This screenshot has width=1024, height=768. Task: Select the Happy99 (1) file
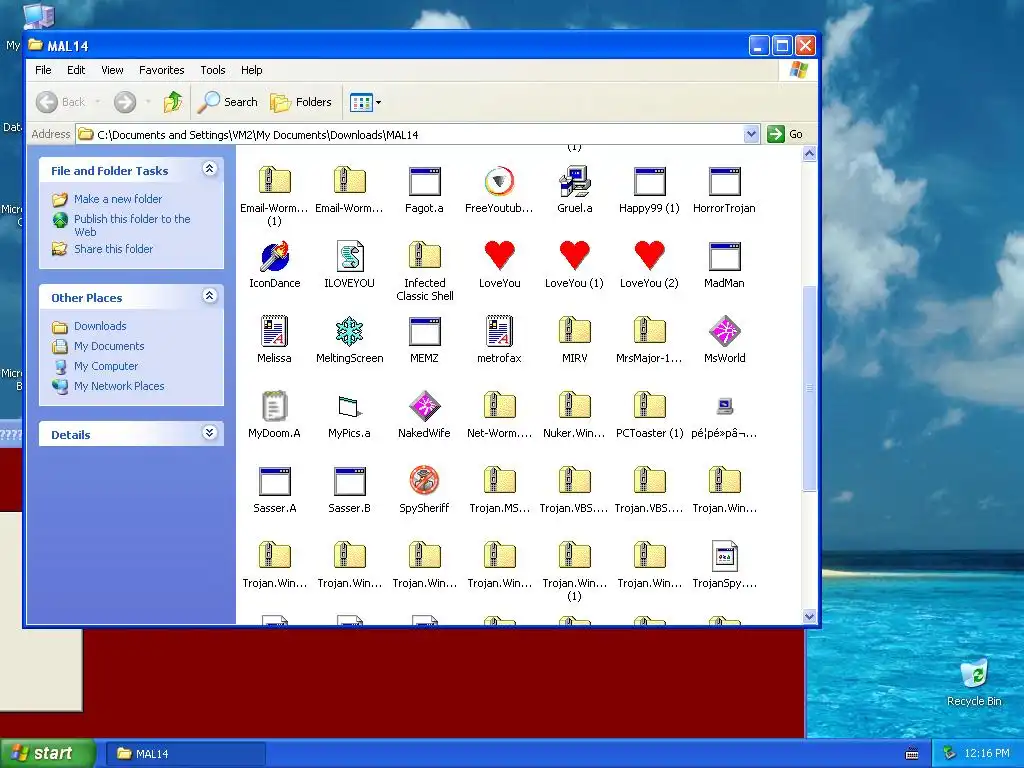649,181
